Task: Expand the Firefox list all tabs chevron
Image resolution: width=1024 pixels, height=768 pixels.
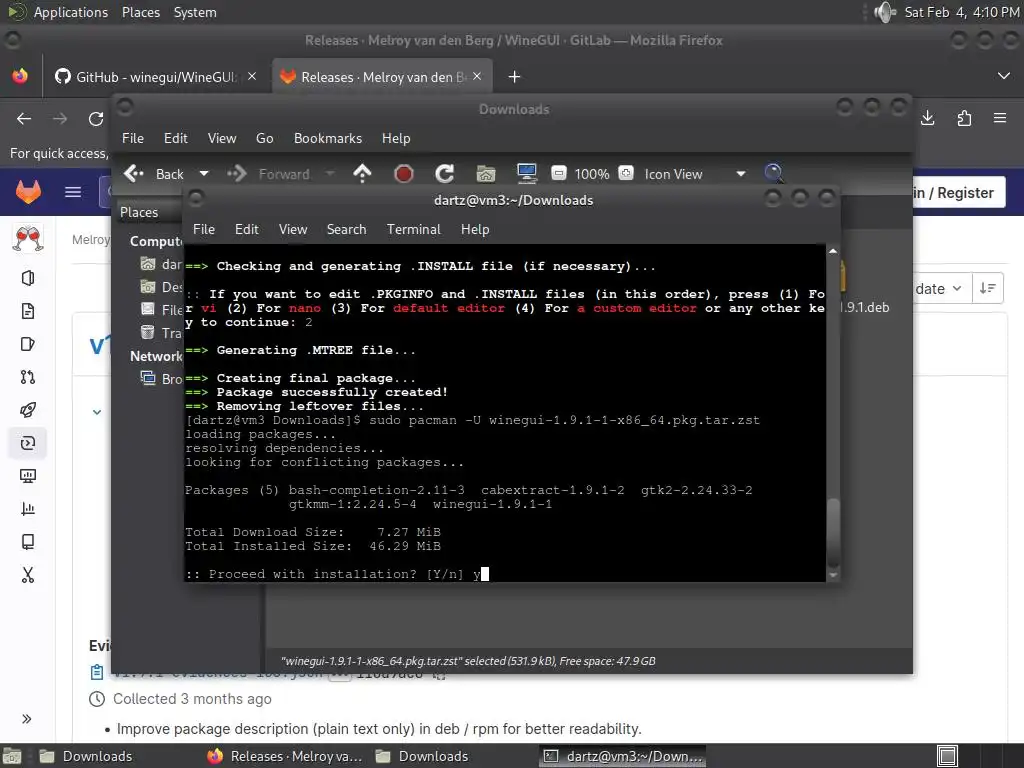Action: click(1004, 76)
